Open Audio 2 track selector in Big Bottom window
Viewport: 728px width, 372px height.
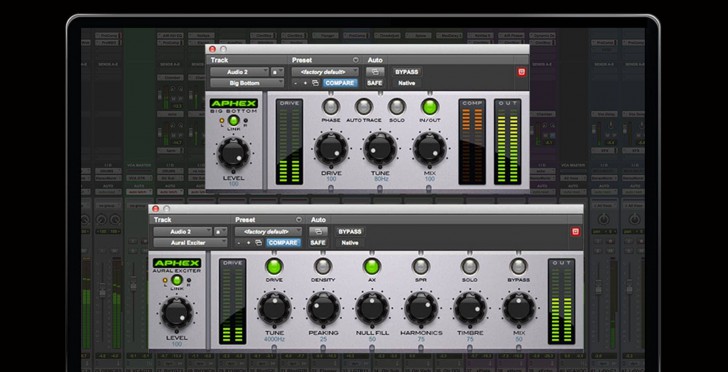(x=240, y=72)
